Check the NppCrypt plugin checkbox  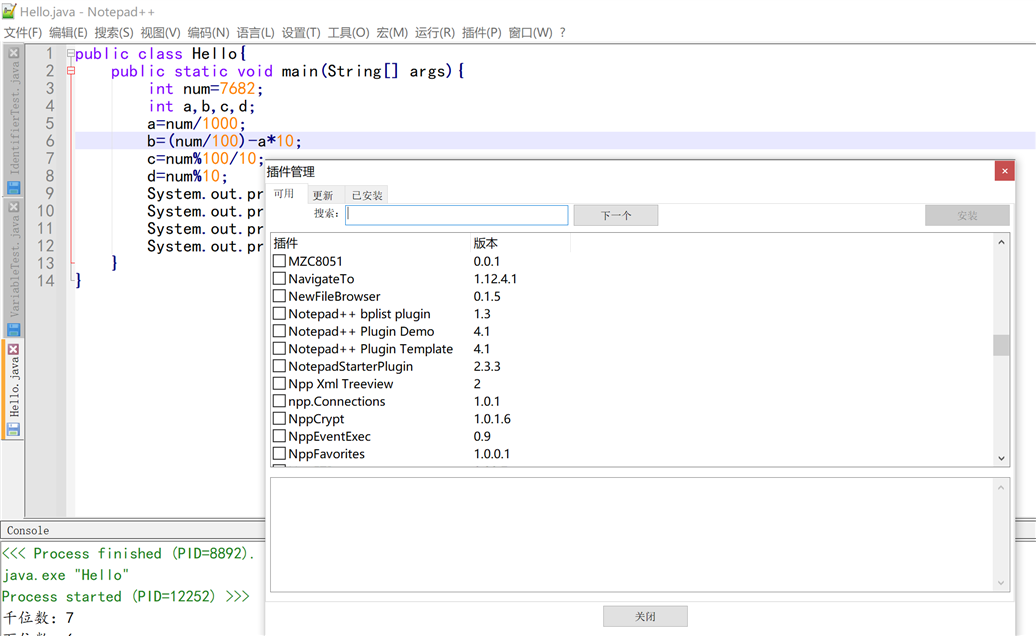279,418
